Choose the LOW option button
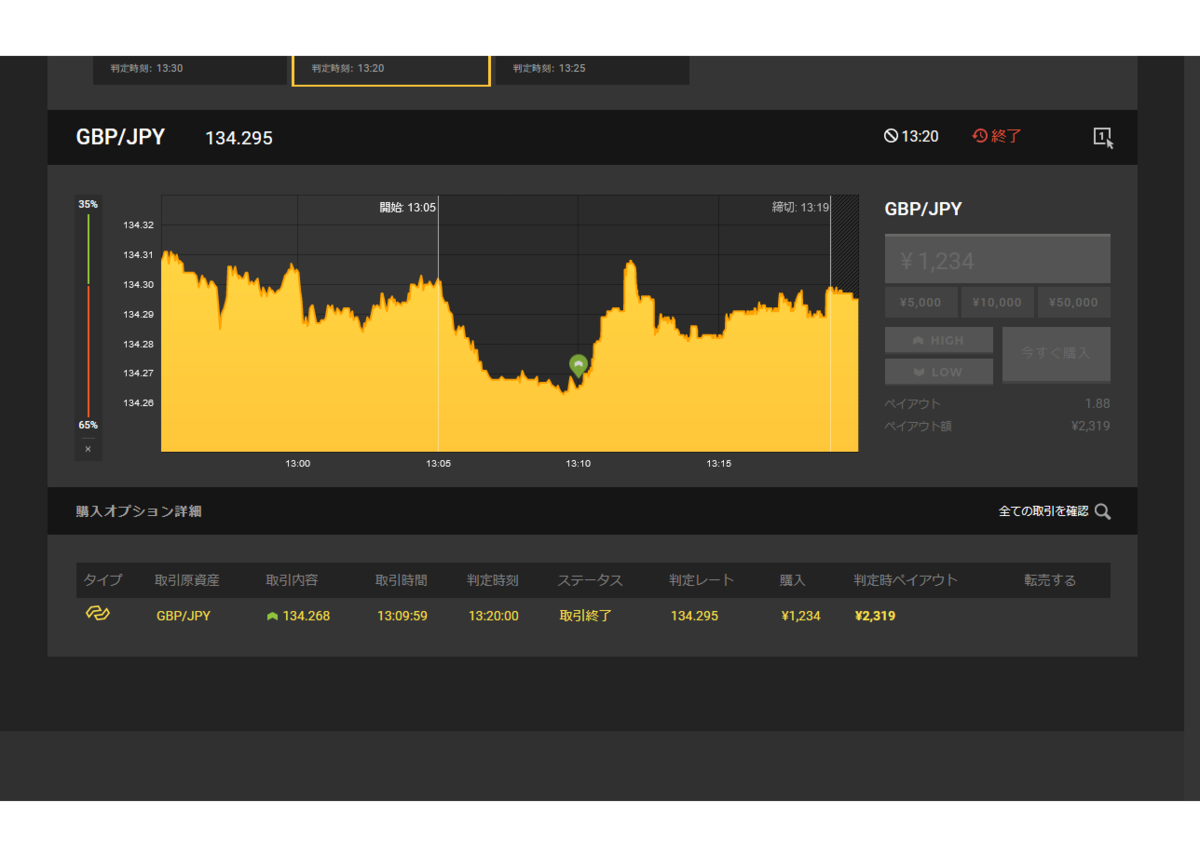The image size is (1200, 856). tap(939, 371)
